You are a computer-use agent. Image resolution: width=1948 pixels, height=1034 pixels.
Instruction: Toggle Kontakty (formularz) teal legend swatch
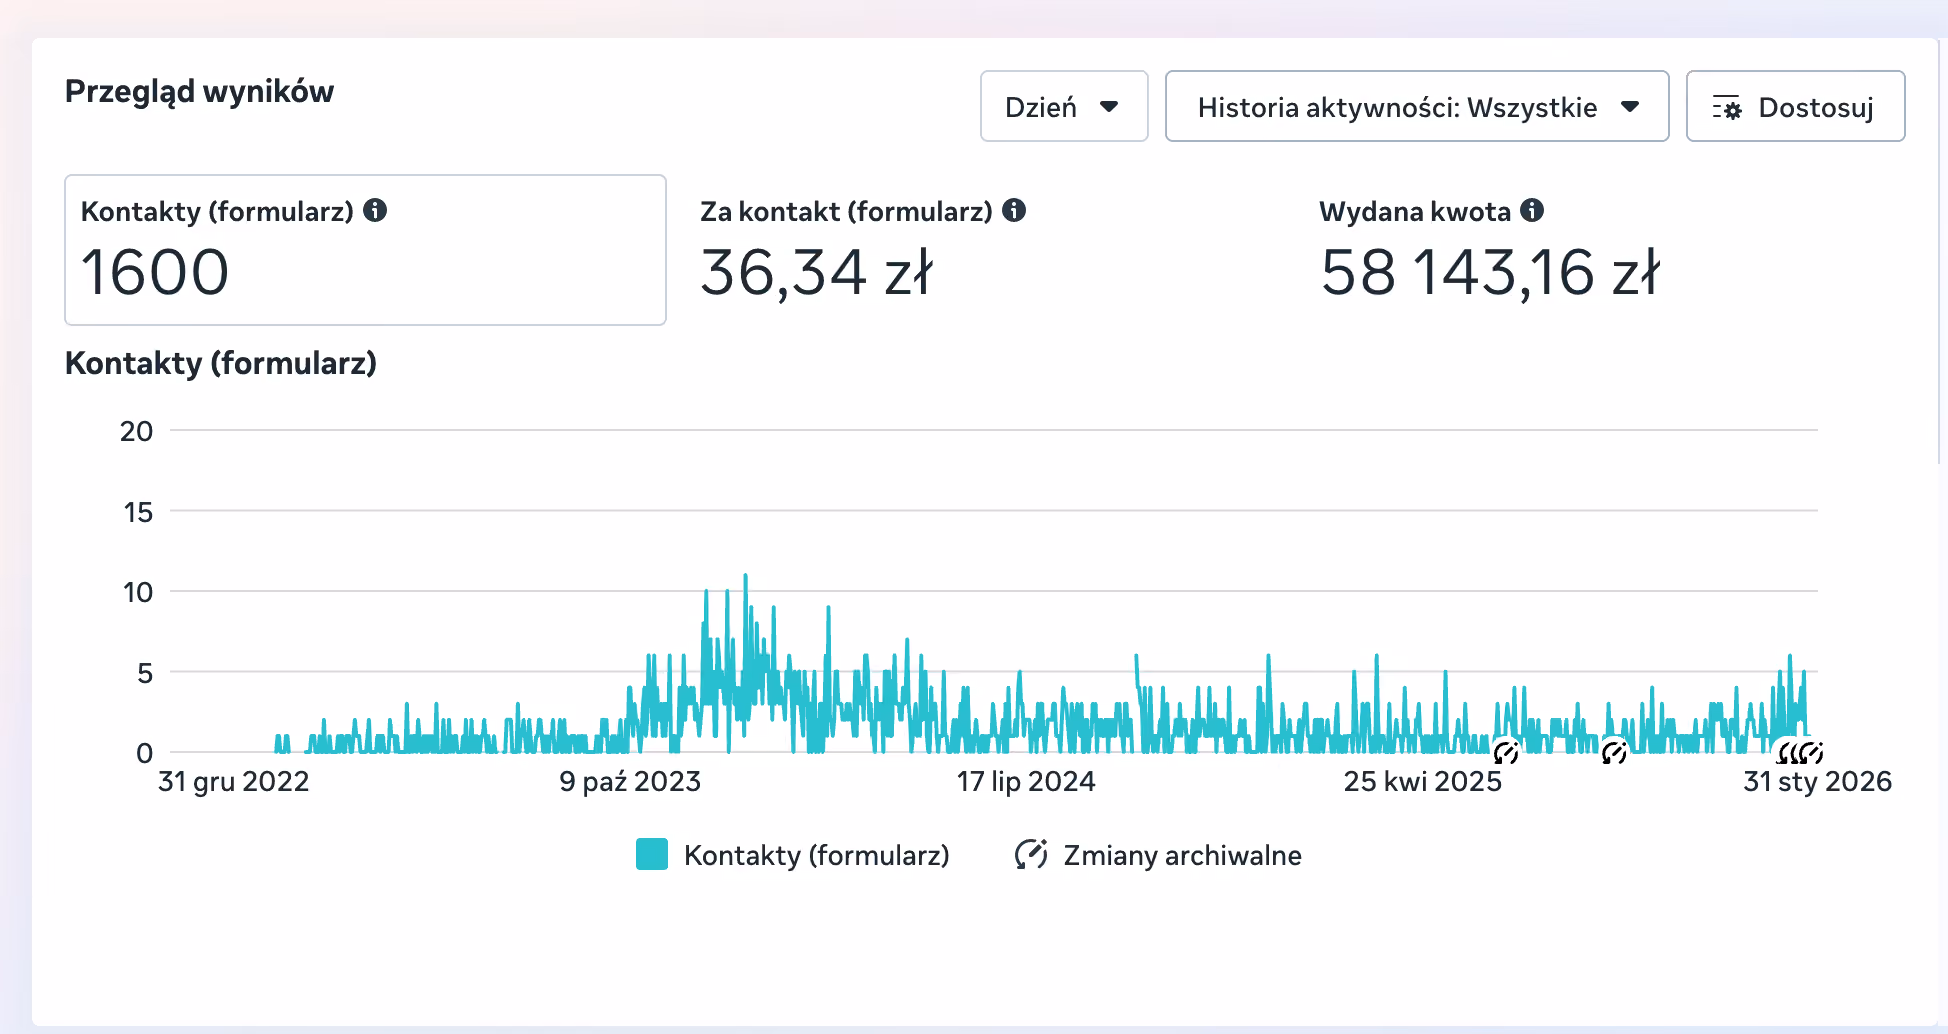pyautogui.click(x=652, y=855)
